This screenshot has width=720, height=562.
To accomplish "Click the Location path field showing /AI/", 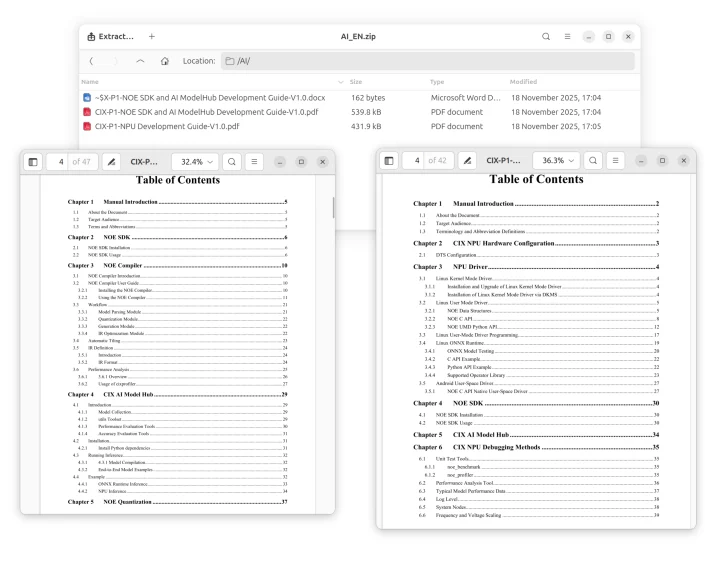I will [428, 61].
